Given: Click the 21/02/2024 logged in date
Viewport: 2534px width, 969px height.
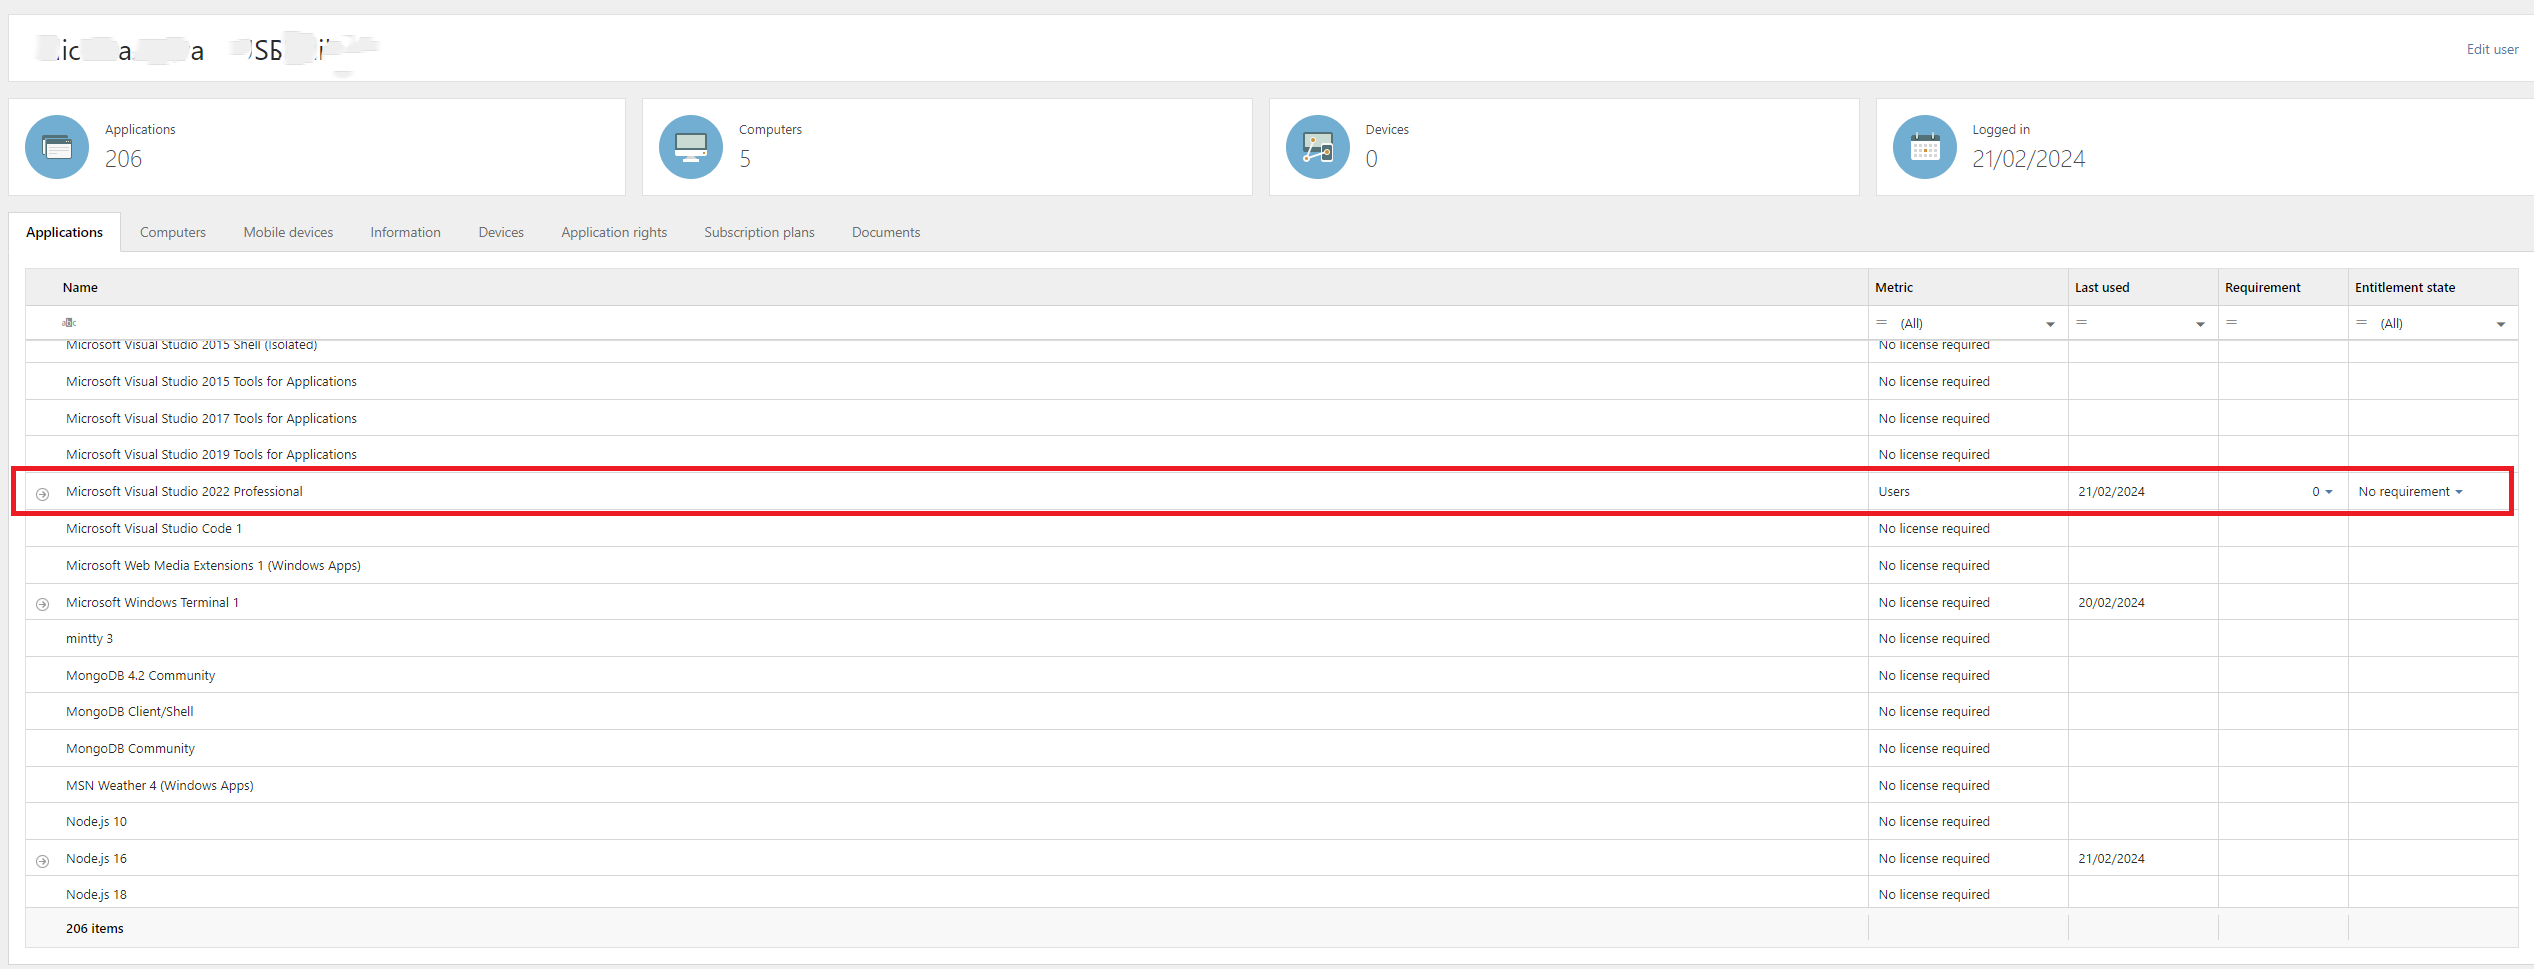Looking at the screenshot, I should click(2028, 159).
